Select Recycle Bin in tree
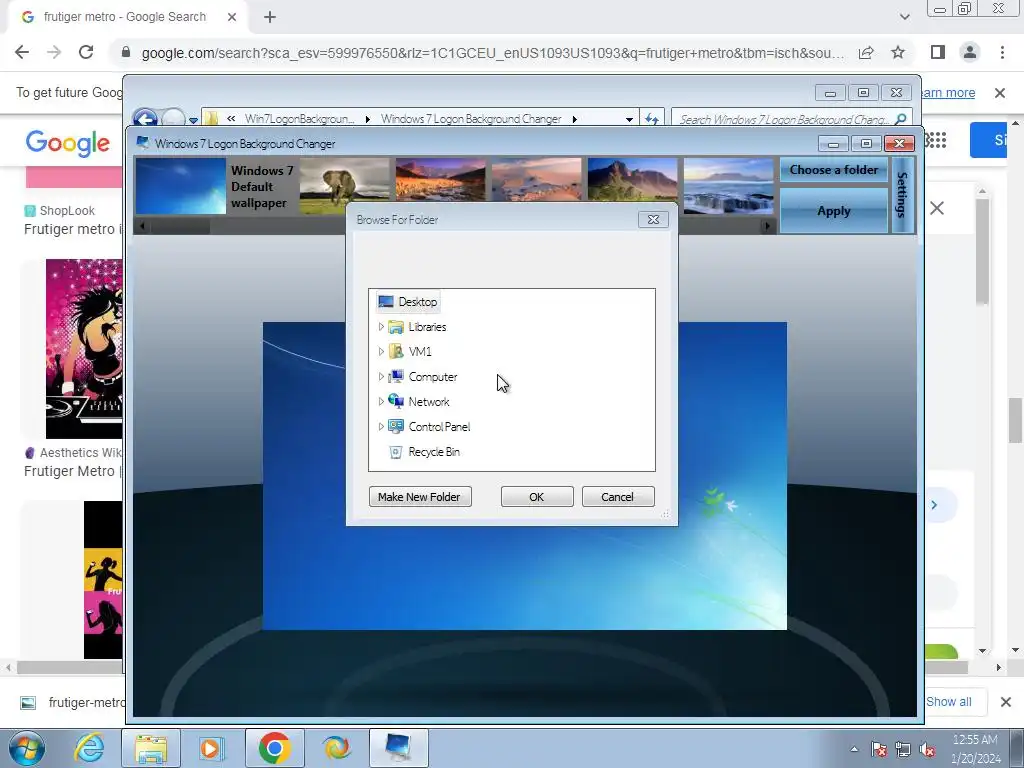The height and width of the screenshot is (768, 1024). (x=434, y=452)
